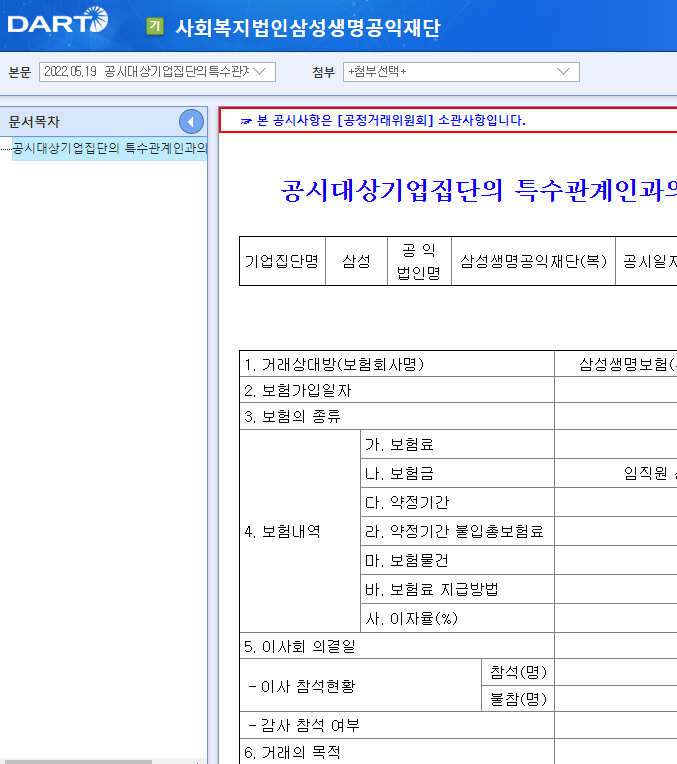Click the 참석(명) cell
Image resolution: width=677 pixels, height=764 pixels.
(518, 672)
